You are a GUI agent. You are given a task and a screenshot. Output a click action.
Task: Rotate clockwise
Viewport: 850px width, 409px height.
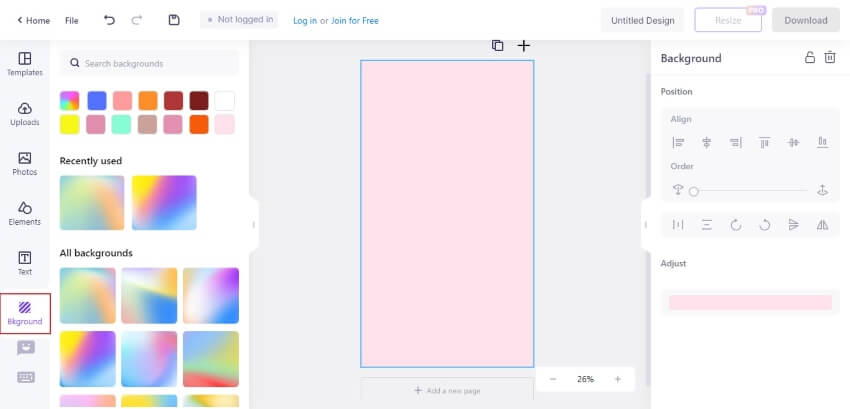[736, 225]
